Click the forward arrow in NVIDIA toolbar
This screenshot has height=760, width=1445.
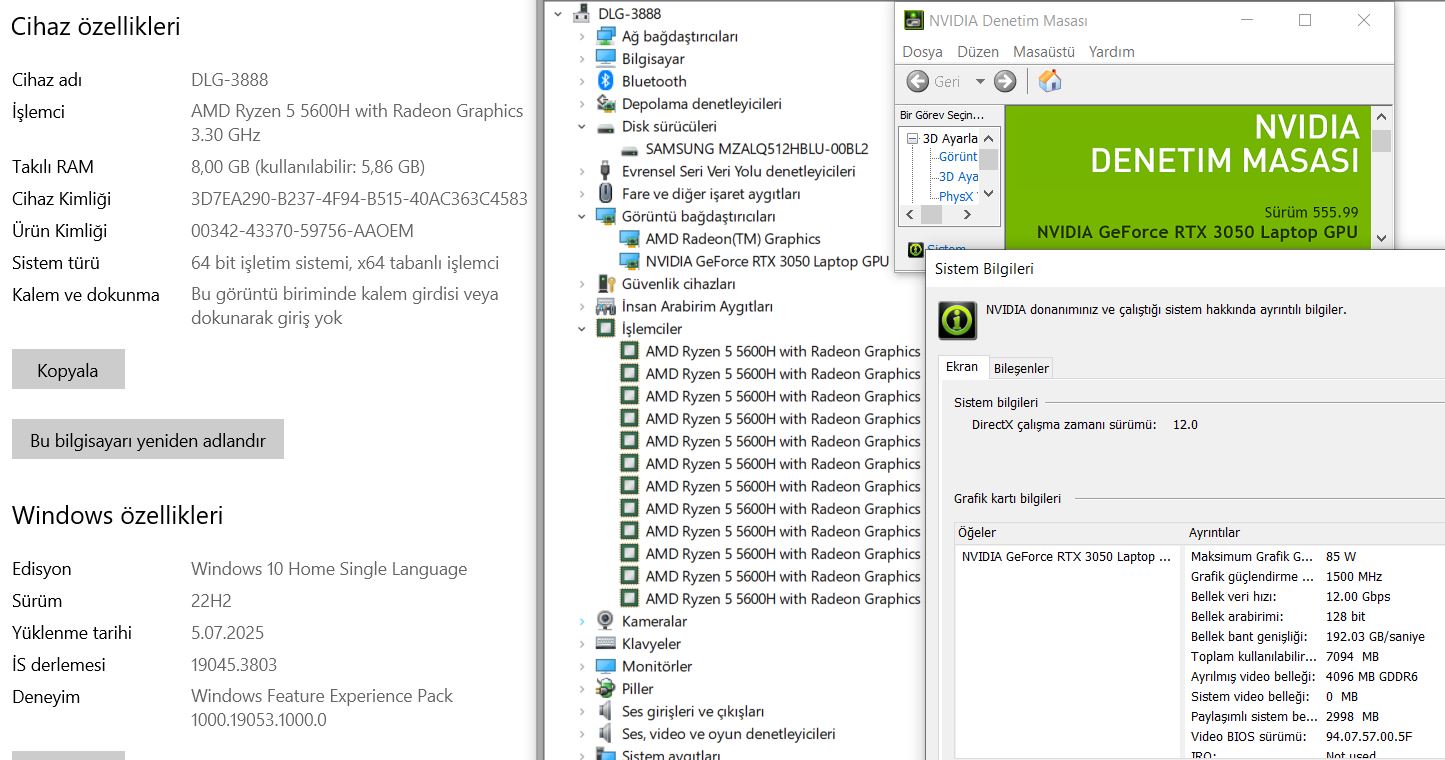pos(1005,81)
